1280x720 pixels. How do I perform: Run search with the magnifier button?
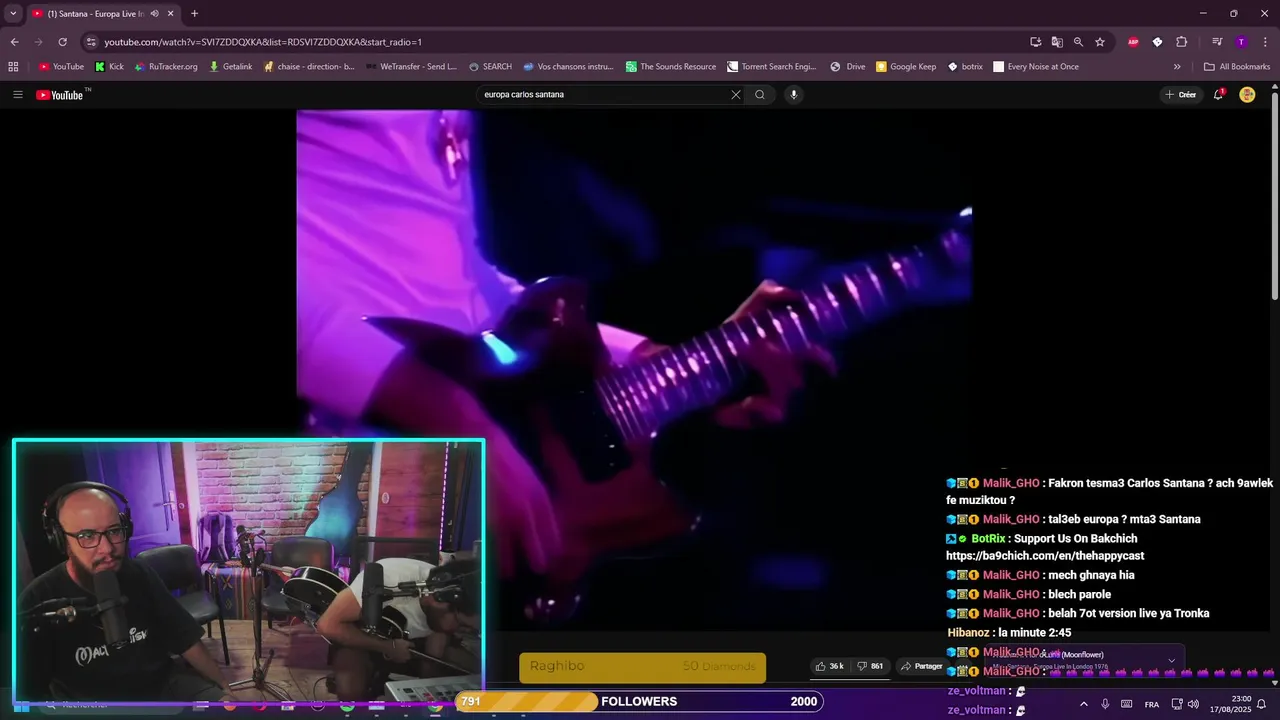click(760, 95)
